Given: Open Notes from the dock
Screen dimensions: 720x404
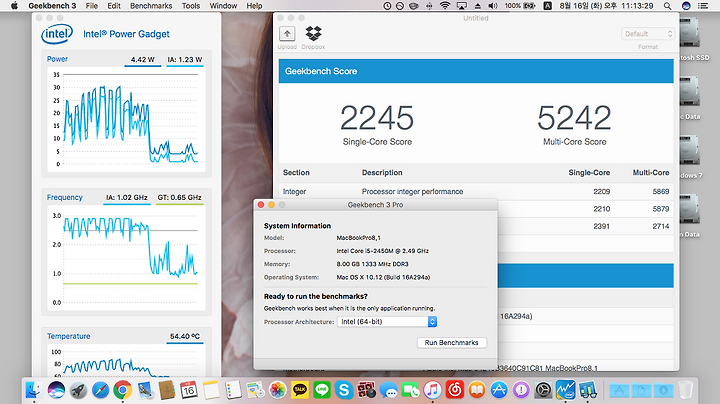Looking at the screenshot, I should tap(211, 390).
